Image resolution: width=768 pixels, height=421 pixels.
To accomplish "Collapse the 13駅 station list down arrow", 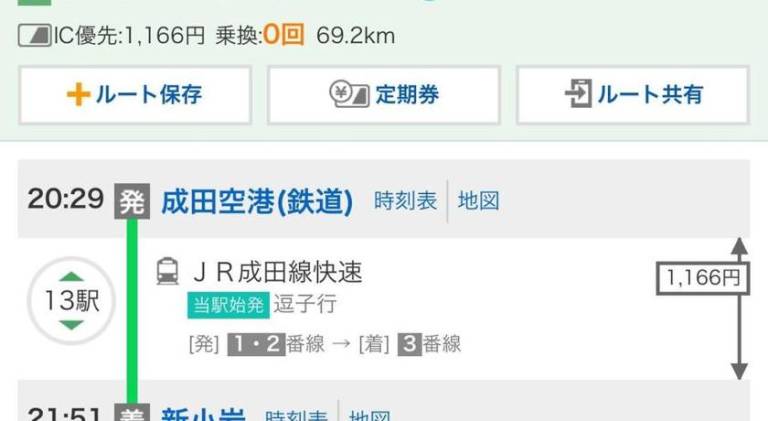I will (x=72, y=325).
